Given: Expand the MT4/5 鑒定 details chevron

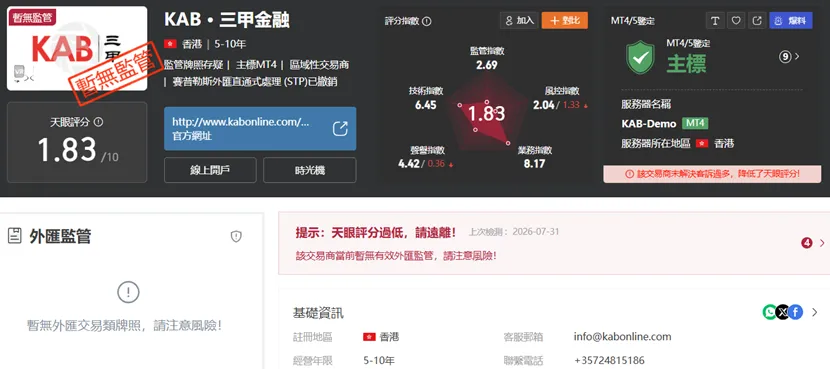Looking at the screenshot, I should coord(797,56).
